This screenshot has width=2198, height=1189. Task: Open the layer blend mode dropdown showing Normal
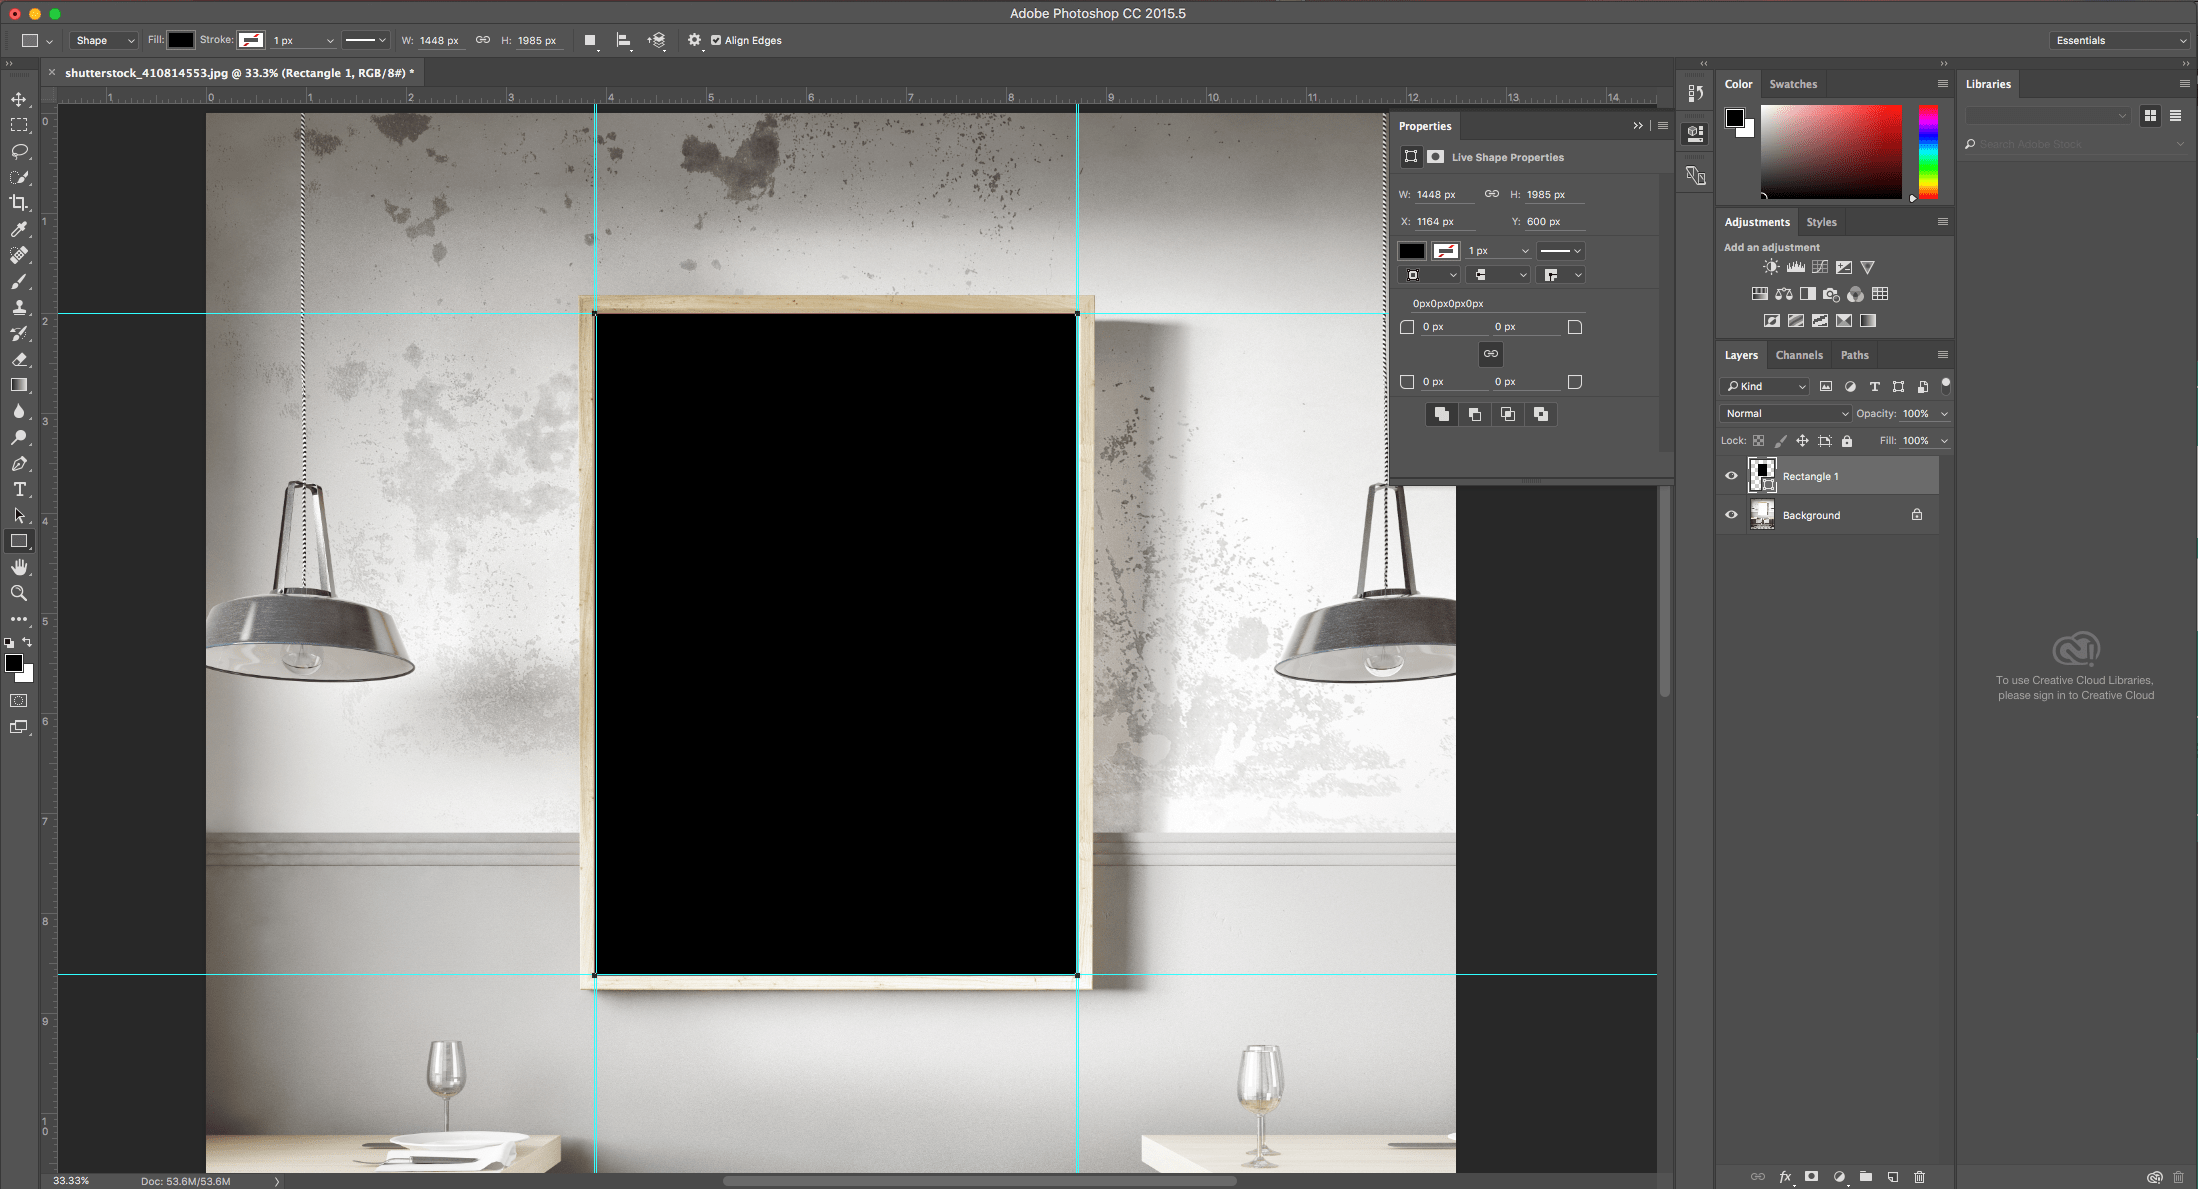pyautogui.click(x=1785, y=413)
